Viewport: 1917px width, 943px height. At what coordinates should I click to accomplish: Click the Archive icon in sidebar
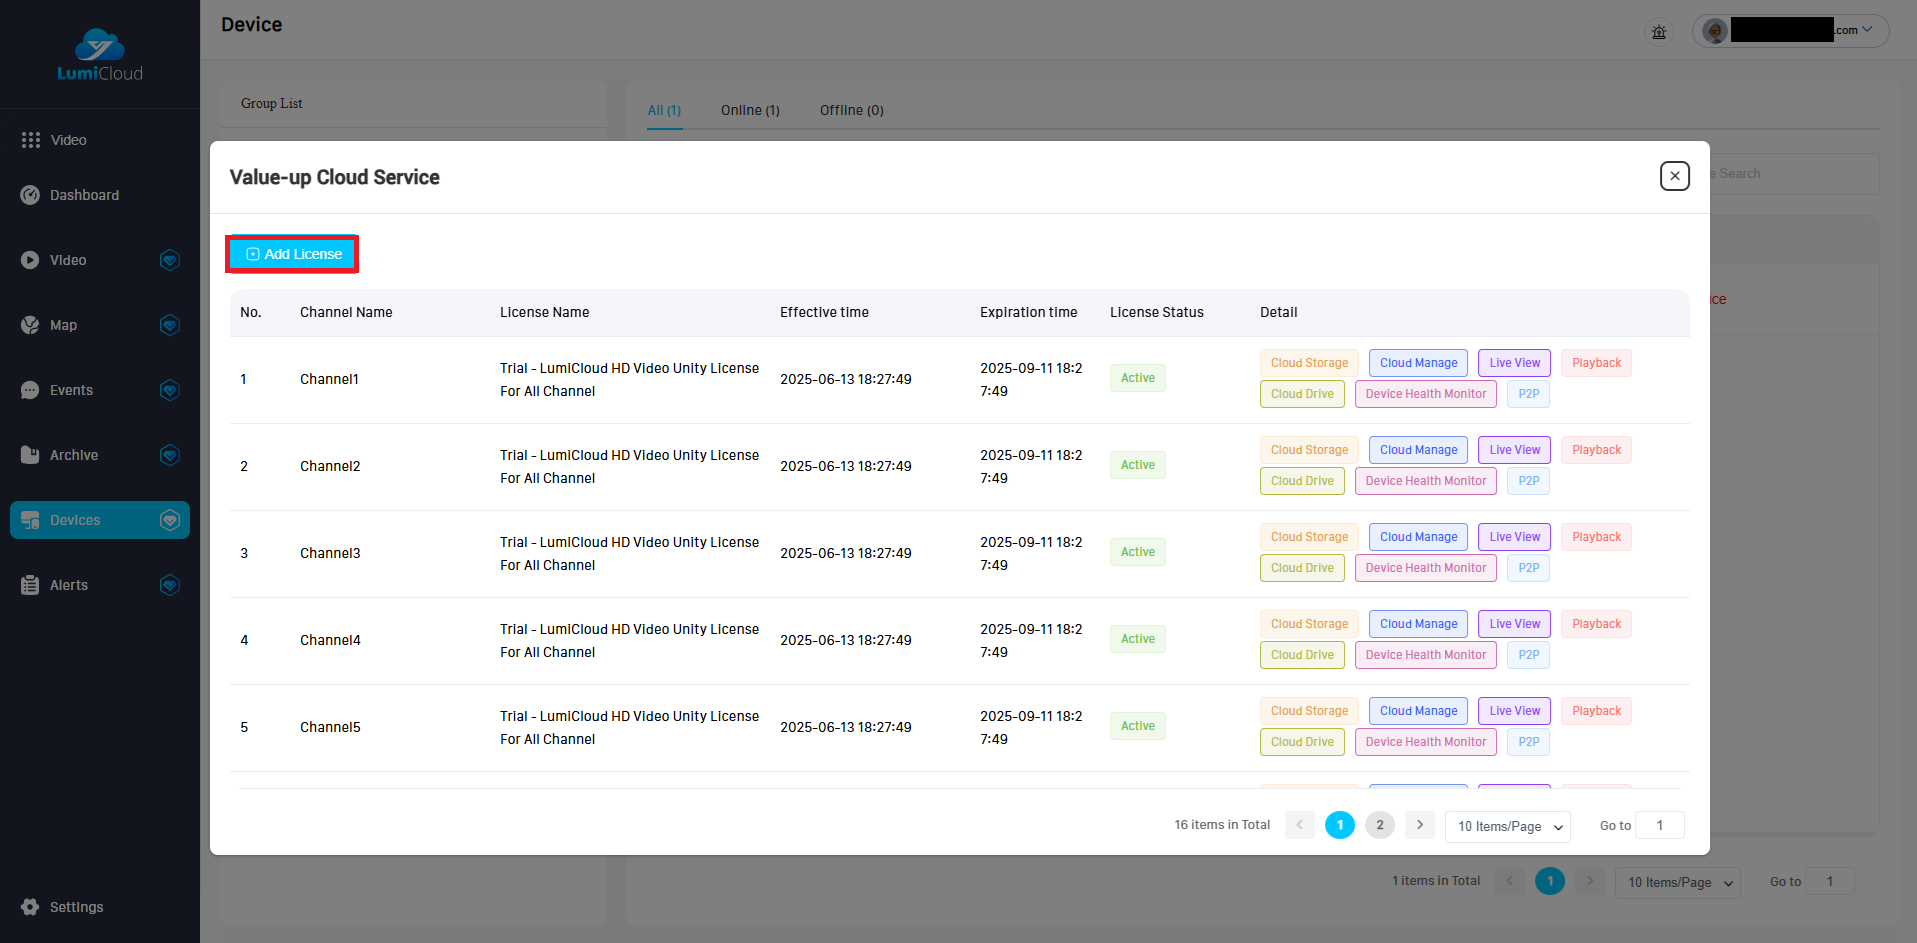click(30, 455)
